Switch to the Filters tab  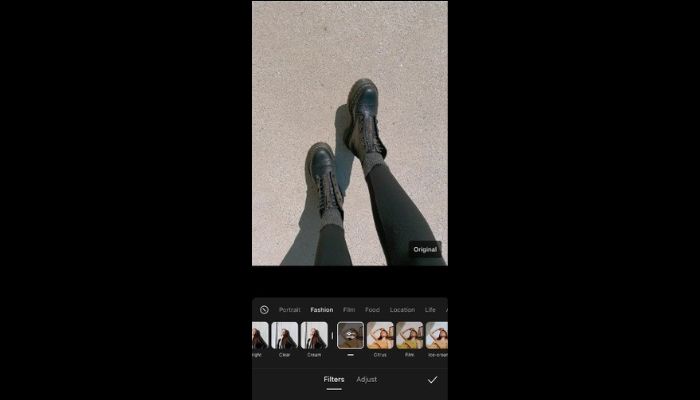(334, 379)
